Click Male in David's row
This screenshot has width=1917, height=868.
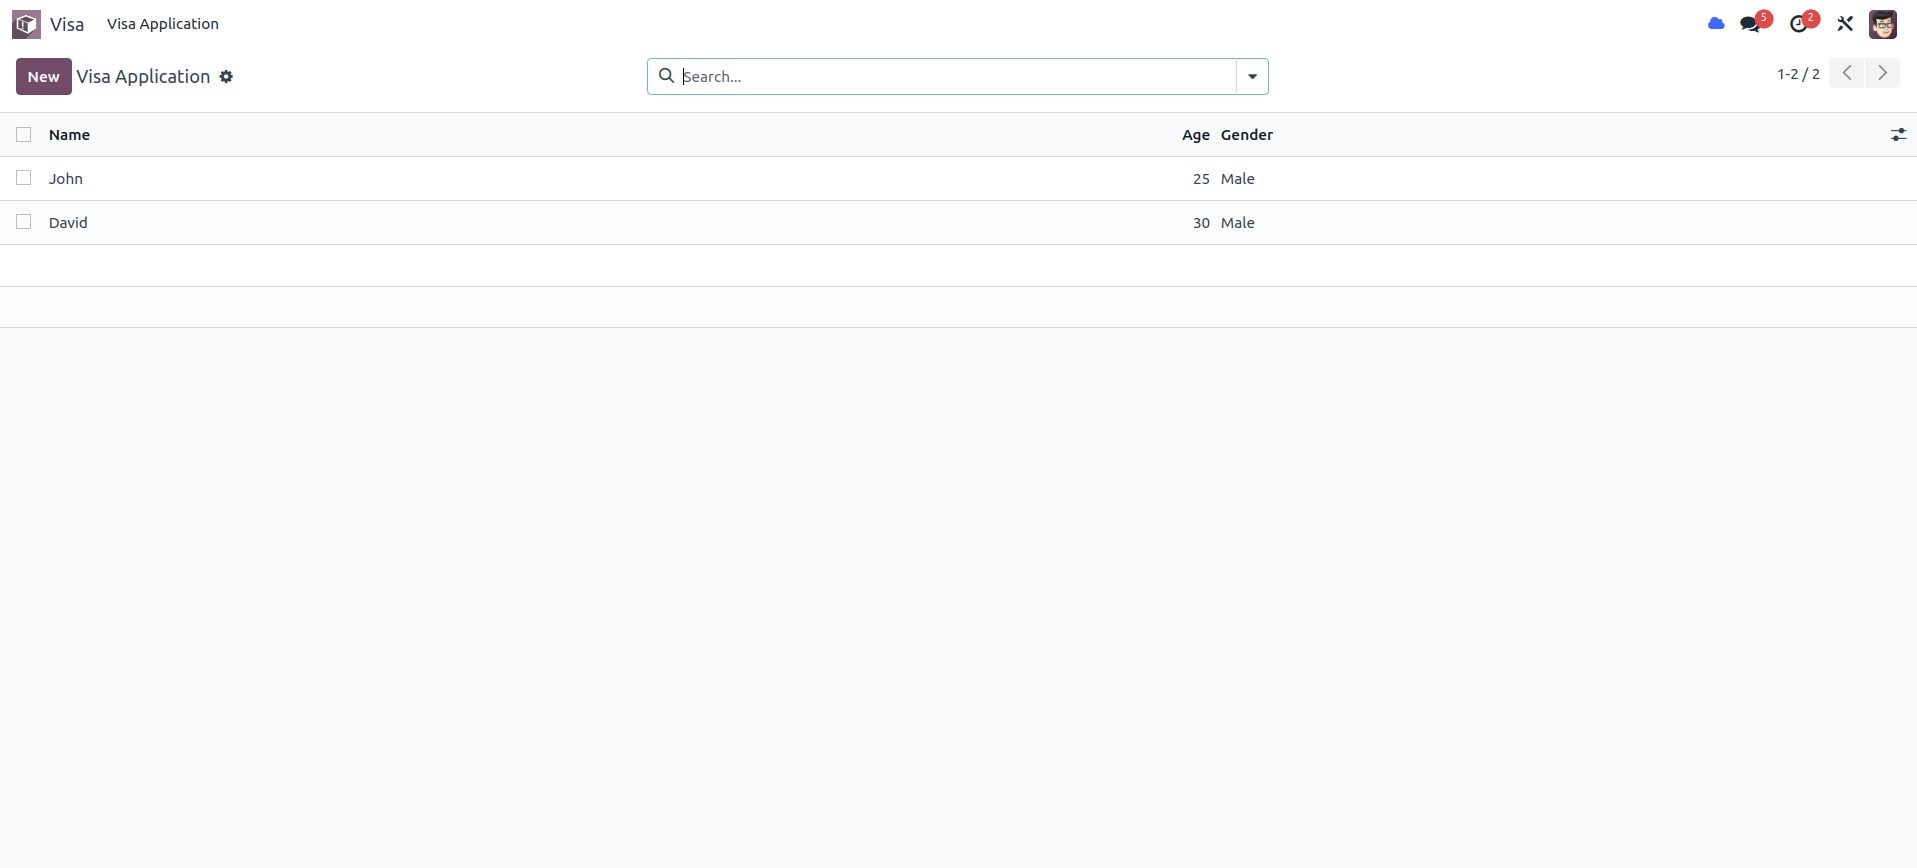point(1237,223)
